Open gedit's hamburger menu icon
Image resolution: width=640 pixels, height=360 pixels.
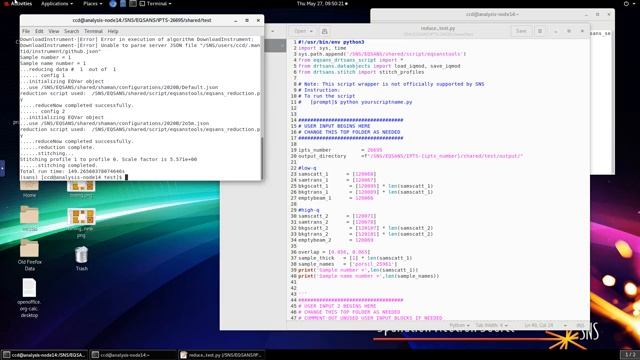(540, 31)
